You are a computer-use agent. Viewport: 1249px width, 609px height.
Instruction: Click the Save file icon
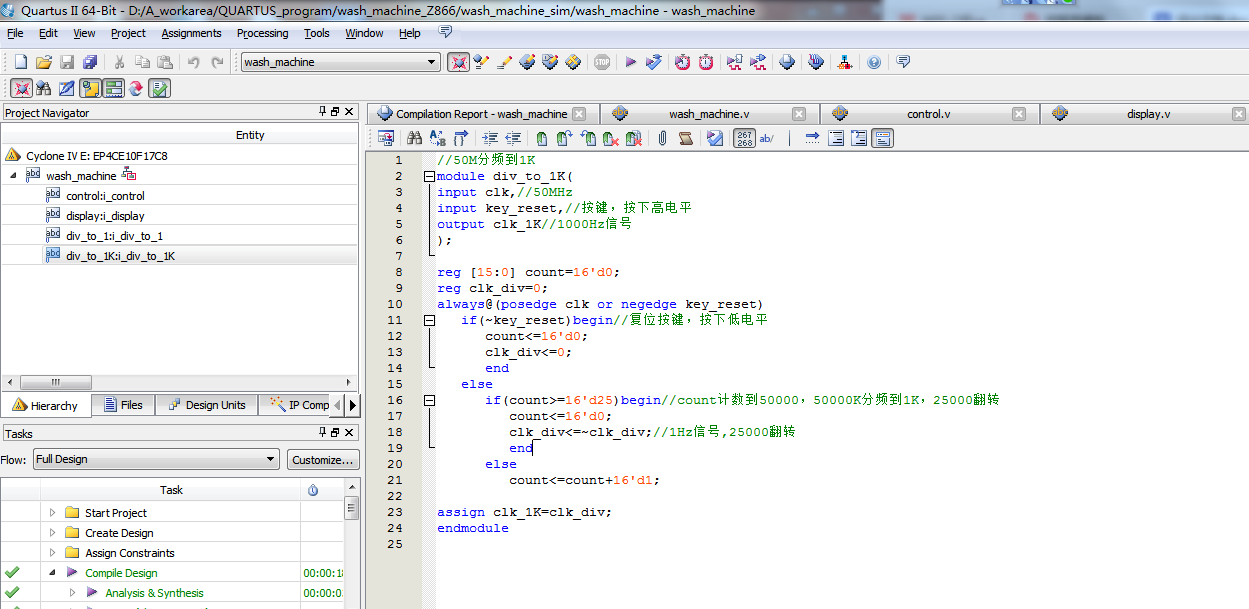pyautogui.click(x=67, y=62)
